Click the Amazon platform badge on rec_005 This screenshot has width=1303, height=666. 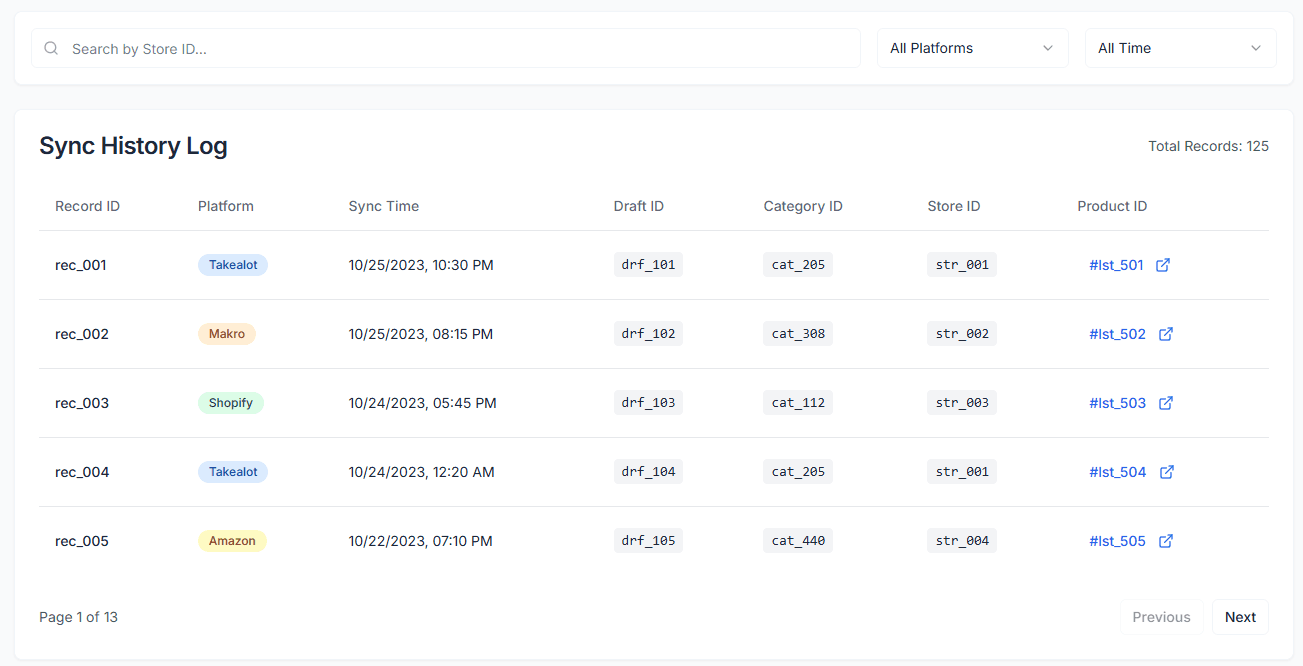click(231, 540)
